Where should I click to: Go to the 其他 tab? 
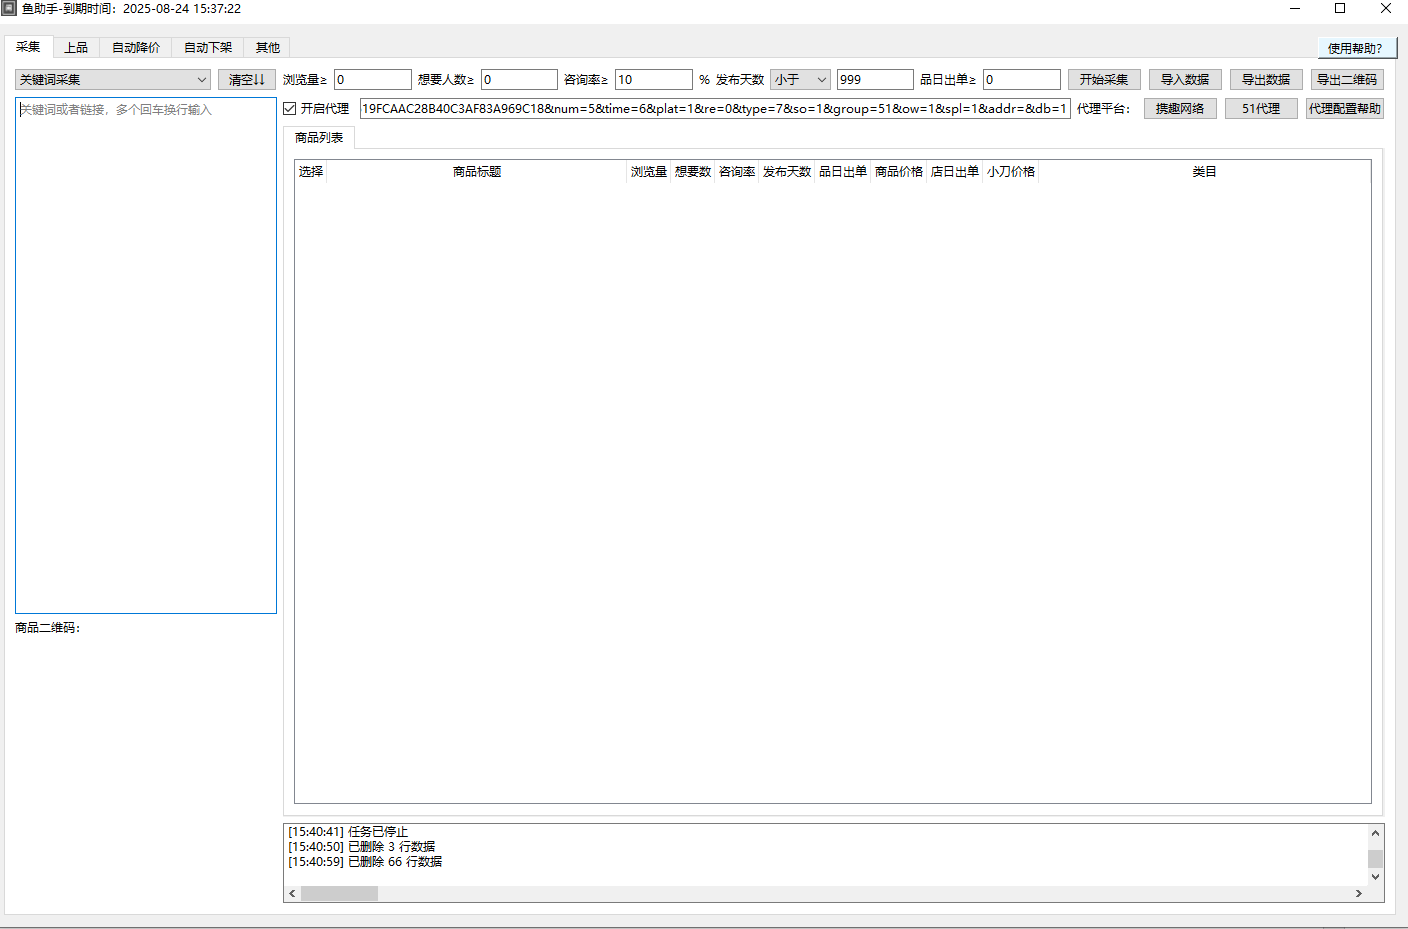click(267, 48)
